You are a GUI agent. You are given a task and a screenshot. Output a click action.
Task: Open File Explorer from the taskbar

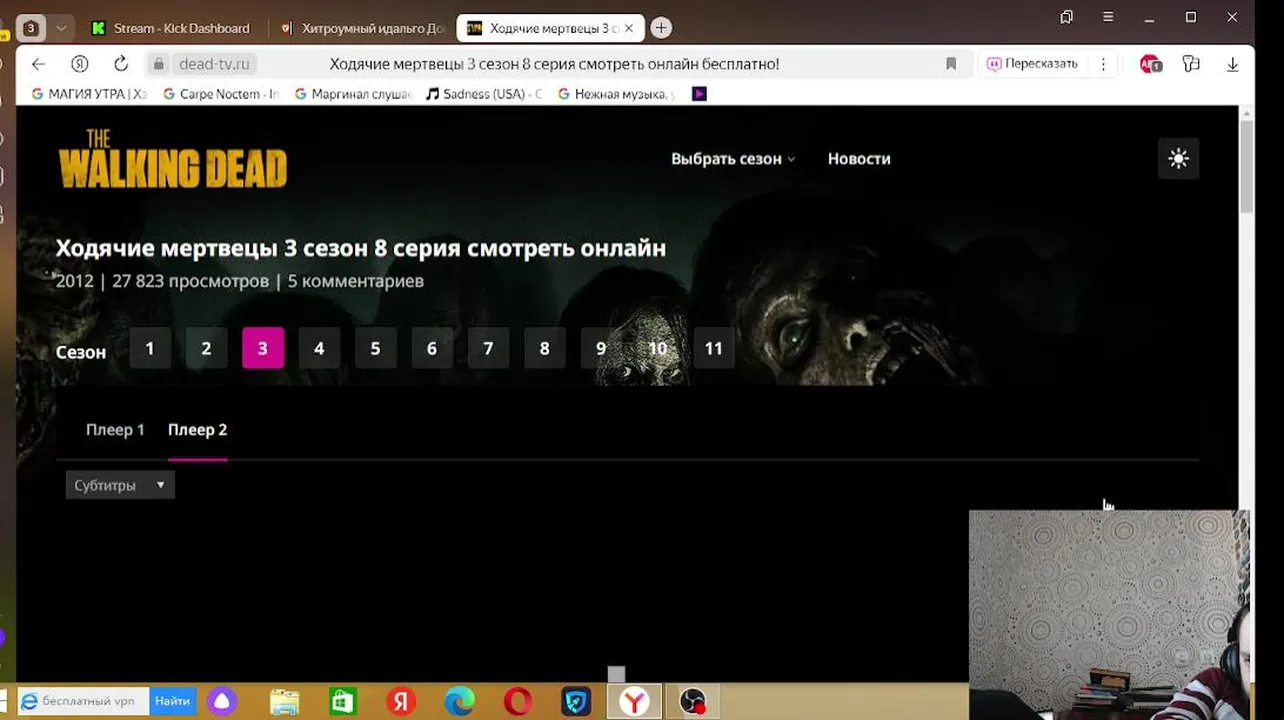(285, 702)
